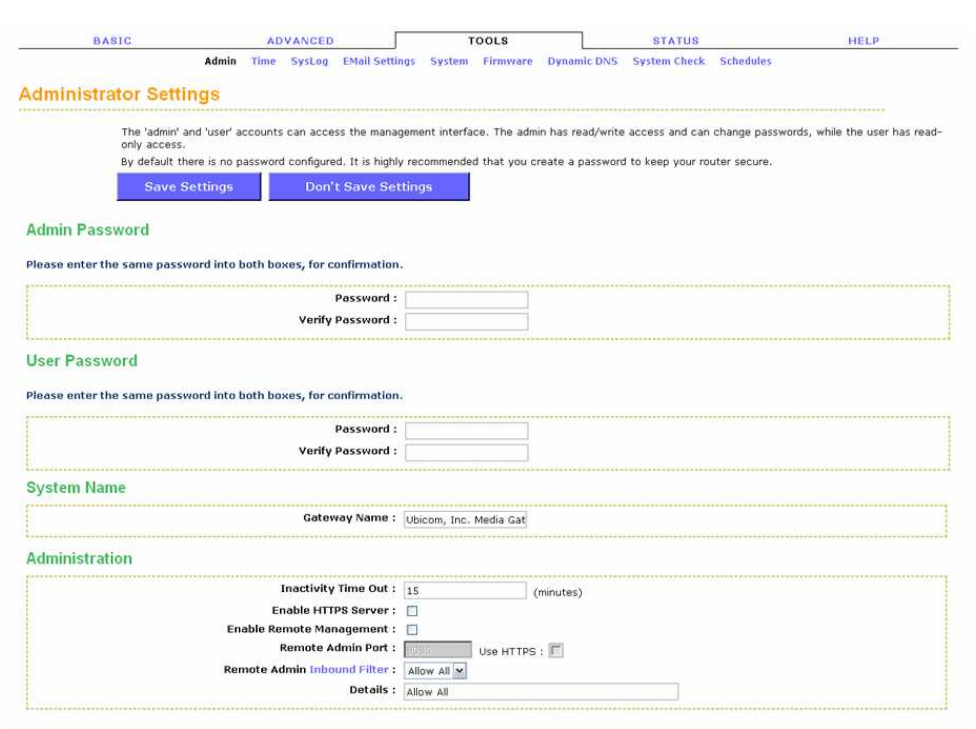Viewport: 976px width, 729px height.
Task: Open the HELP tab
Action: point(863,41)
